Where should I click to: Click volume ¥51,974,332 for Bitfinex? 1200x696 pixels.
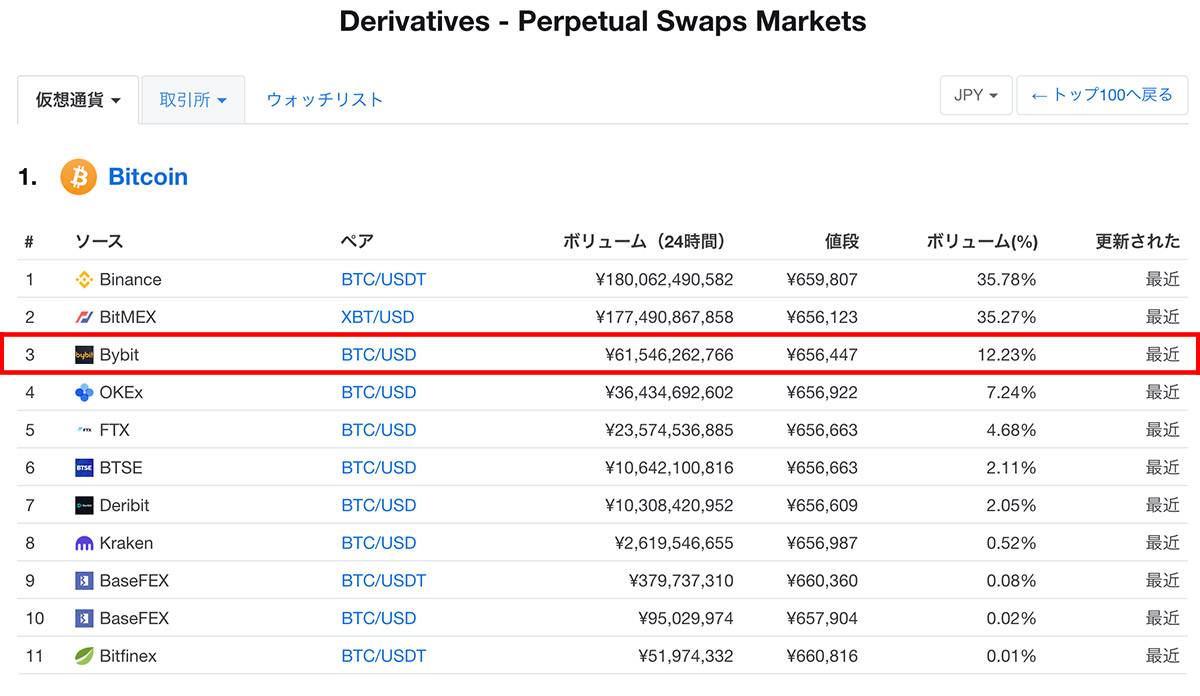[x=686, y=656]
